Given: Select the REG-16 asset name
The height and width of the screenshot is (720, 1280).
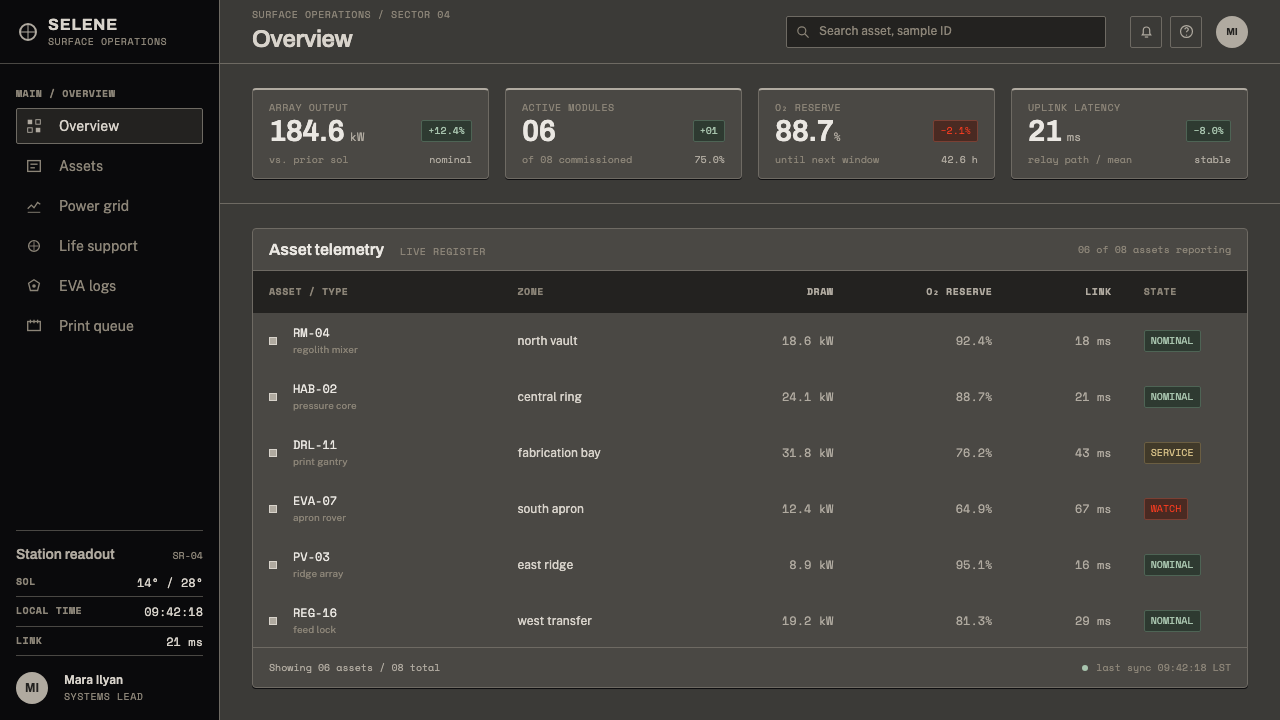Looking at the screenshot, I should click(x=315, y=613).
